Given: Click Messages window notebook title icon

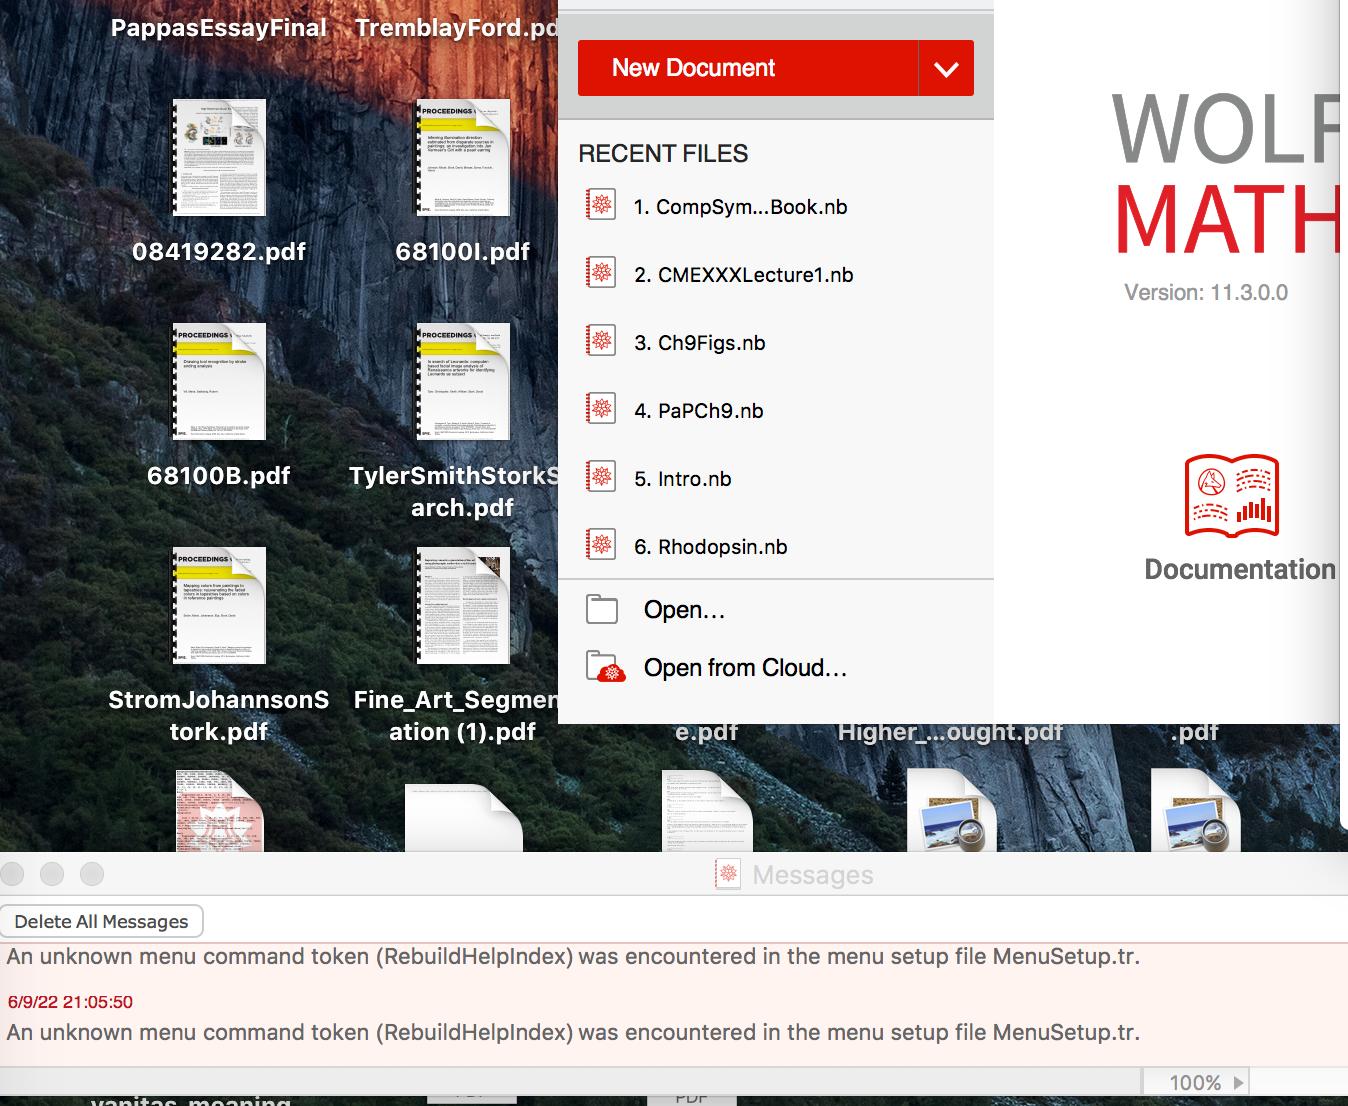Looking at the screenshot, I should pyautogui.click(x=727, y=875).
